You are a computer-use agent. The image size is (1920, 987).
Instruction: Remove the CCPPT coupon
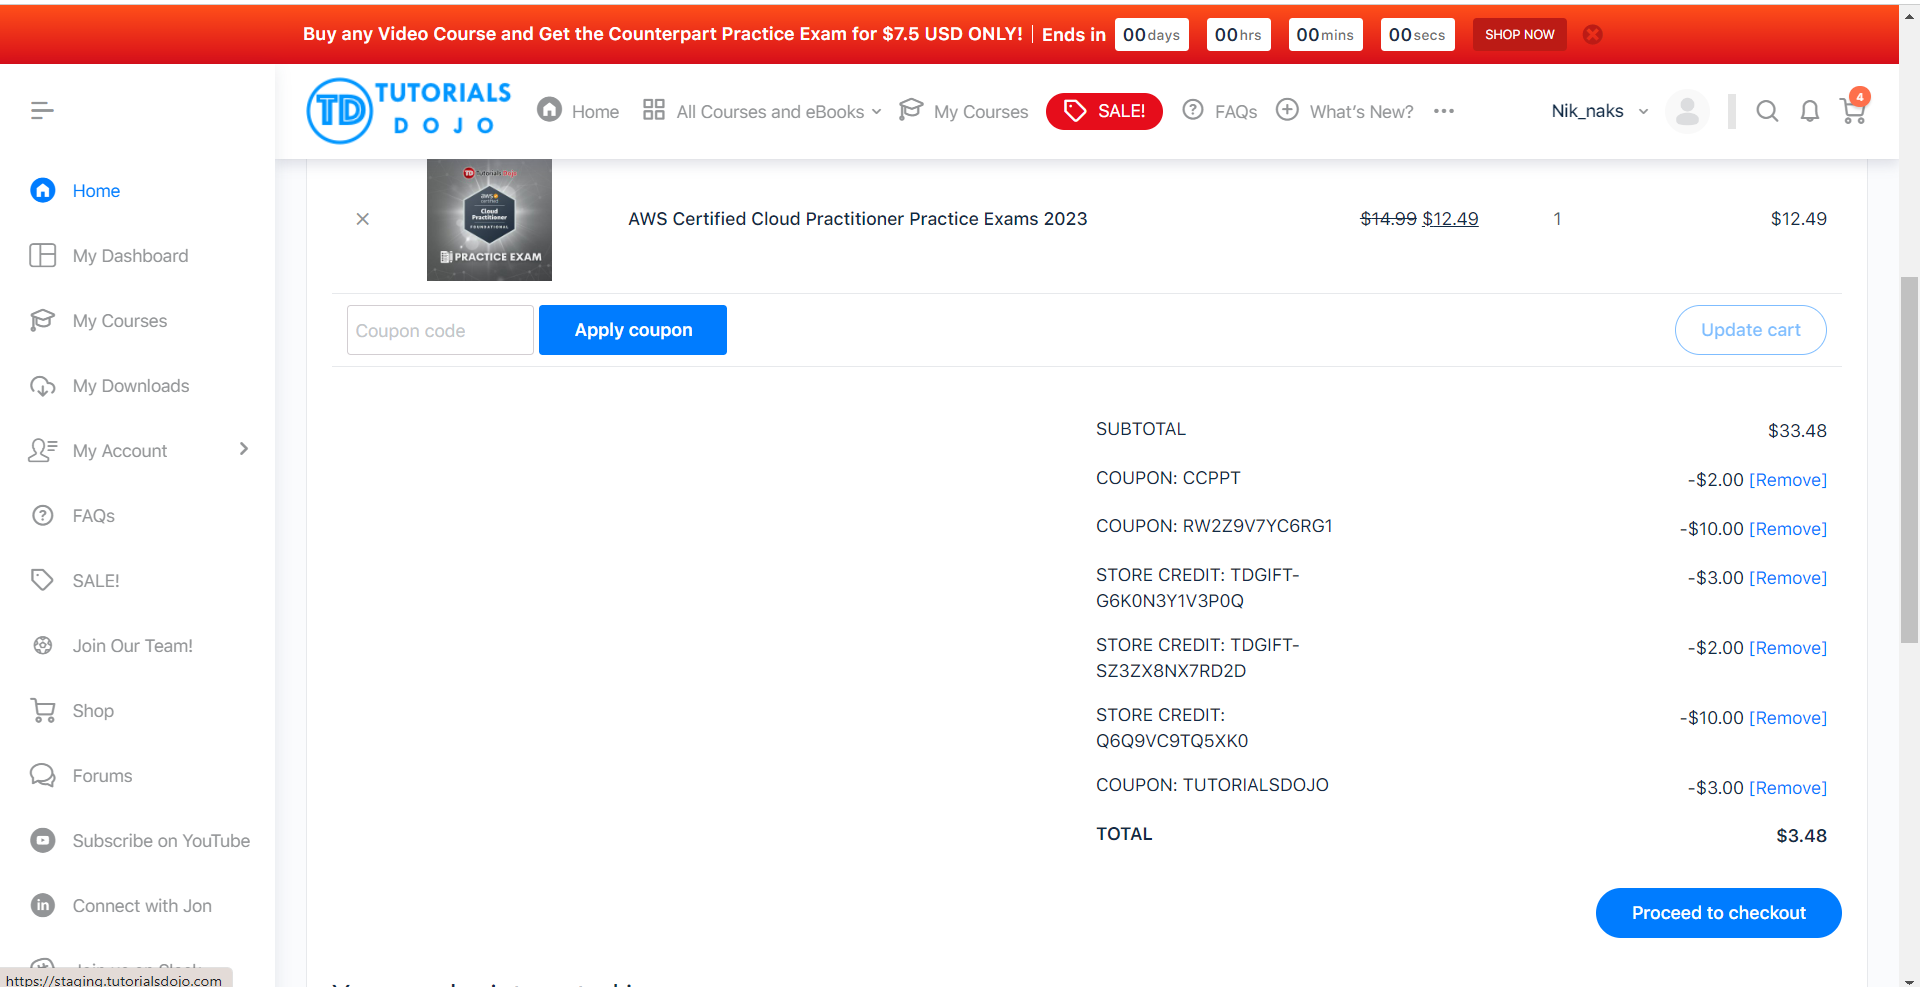(x=1787, y=480)
